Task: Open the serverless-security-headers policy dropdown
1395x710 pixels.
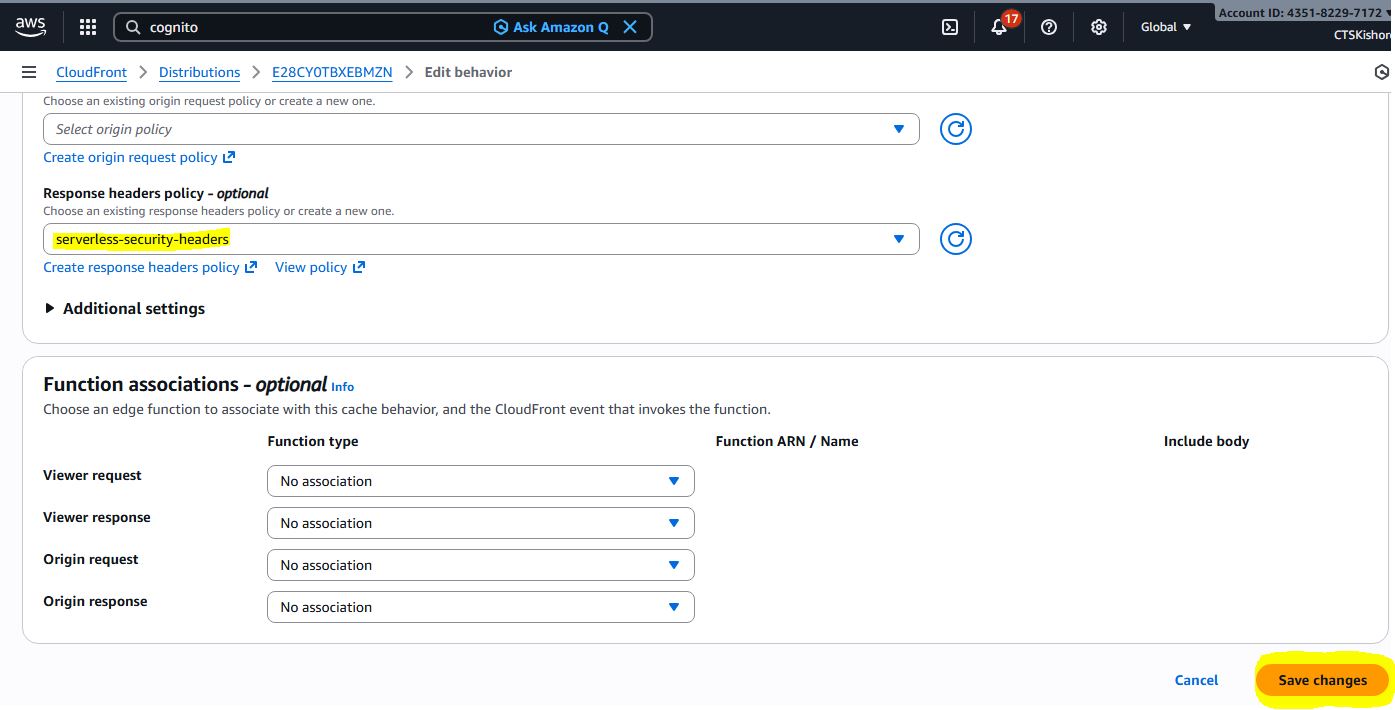Action: pos(480,239)
